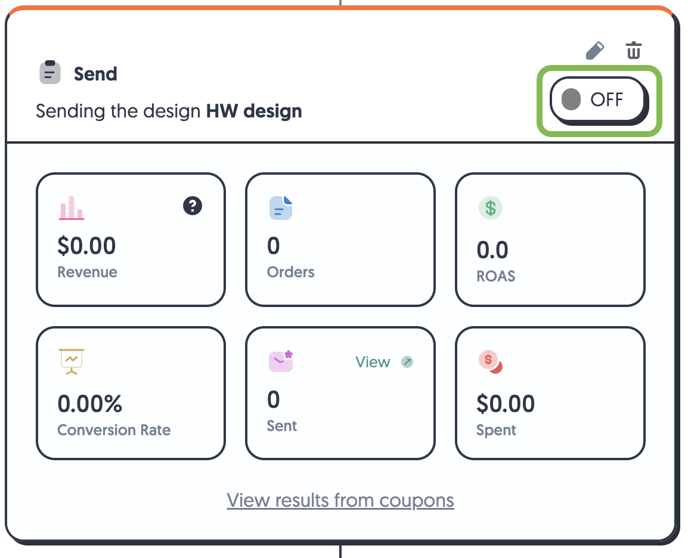
Task: Toggle the OFF switch to enable sending
Action: pyautogui.click(x=598, y=100)
